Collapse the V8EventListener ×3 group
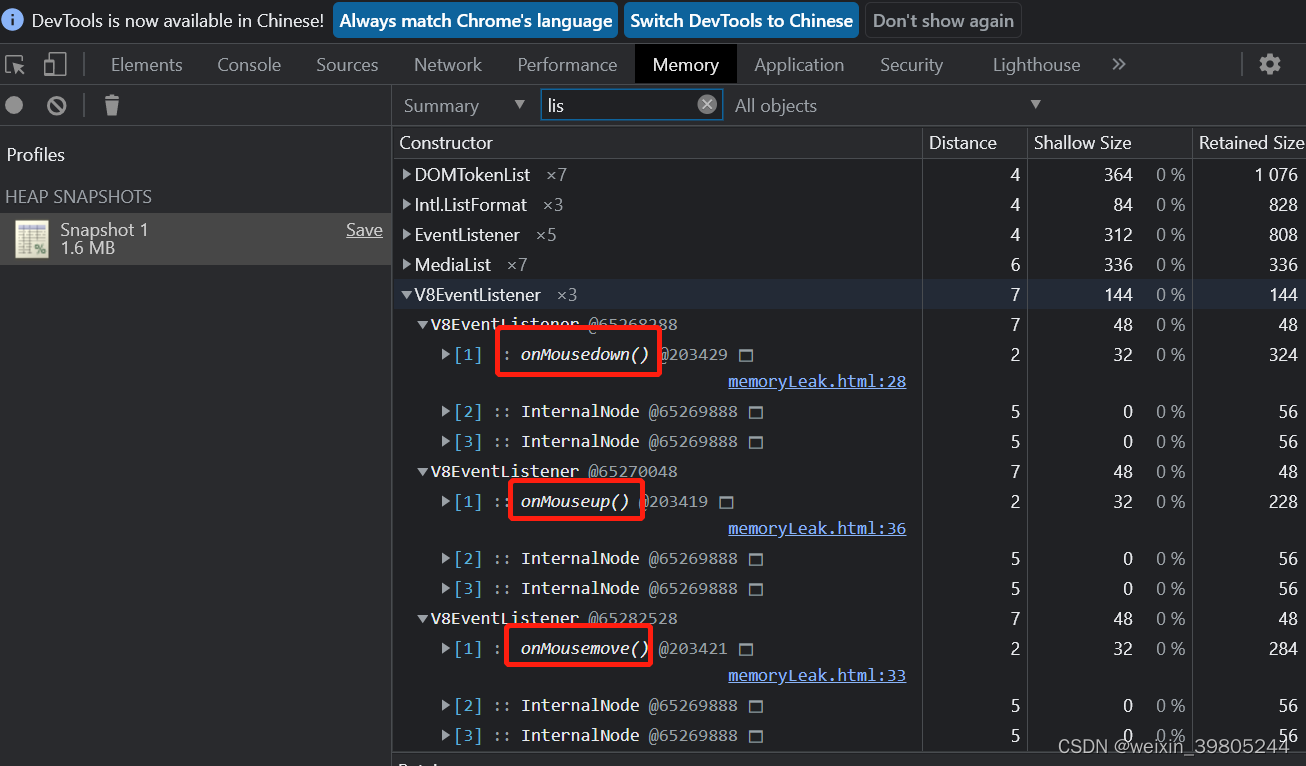 click(x=407, y=295)
